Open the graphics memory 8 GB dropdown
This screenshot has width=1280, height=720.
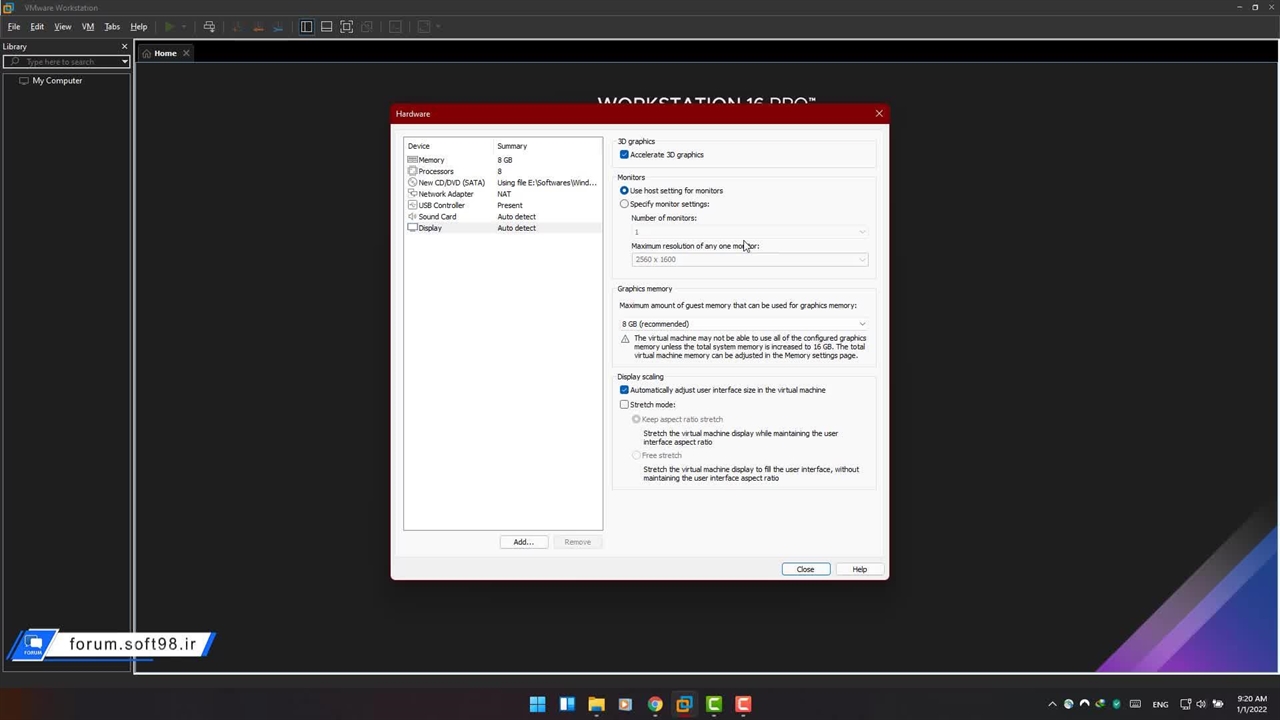coord(743,324)
